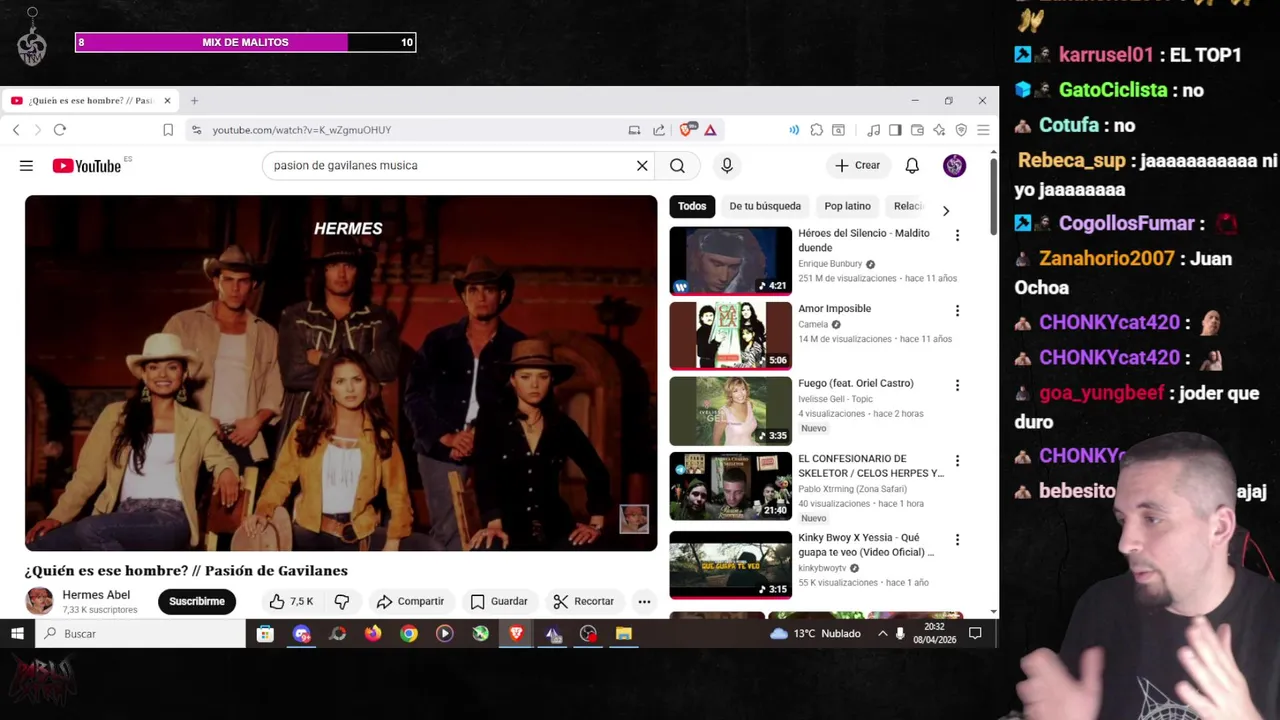Select the 'Pop latino' chip

(847, 206)
